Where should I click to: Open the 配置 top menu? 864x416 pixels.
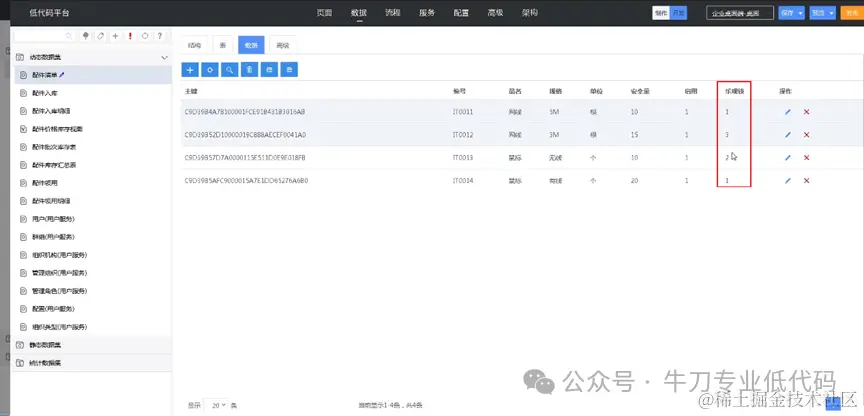tap(461, 13)
